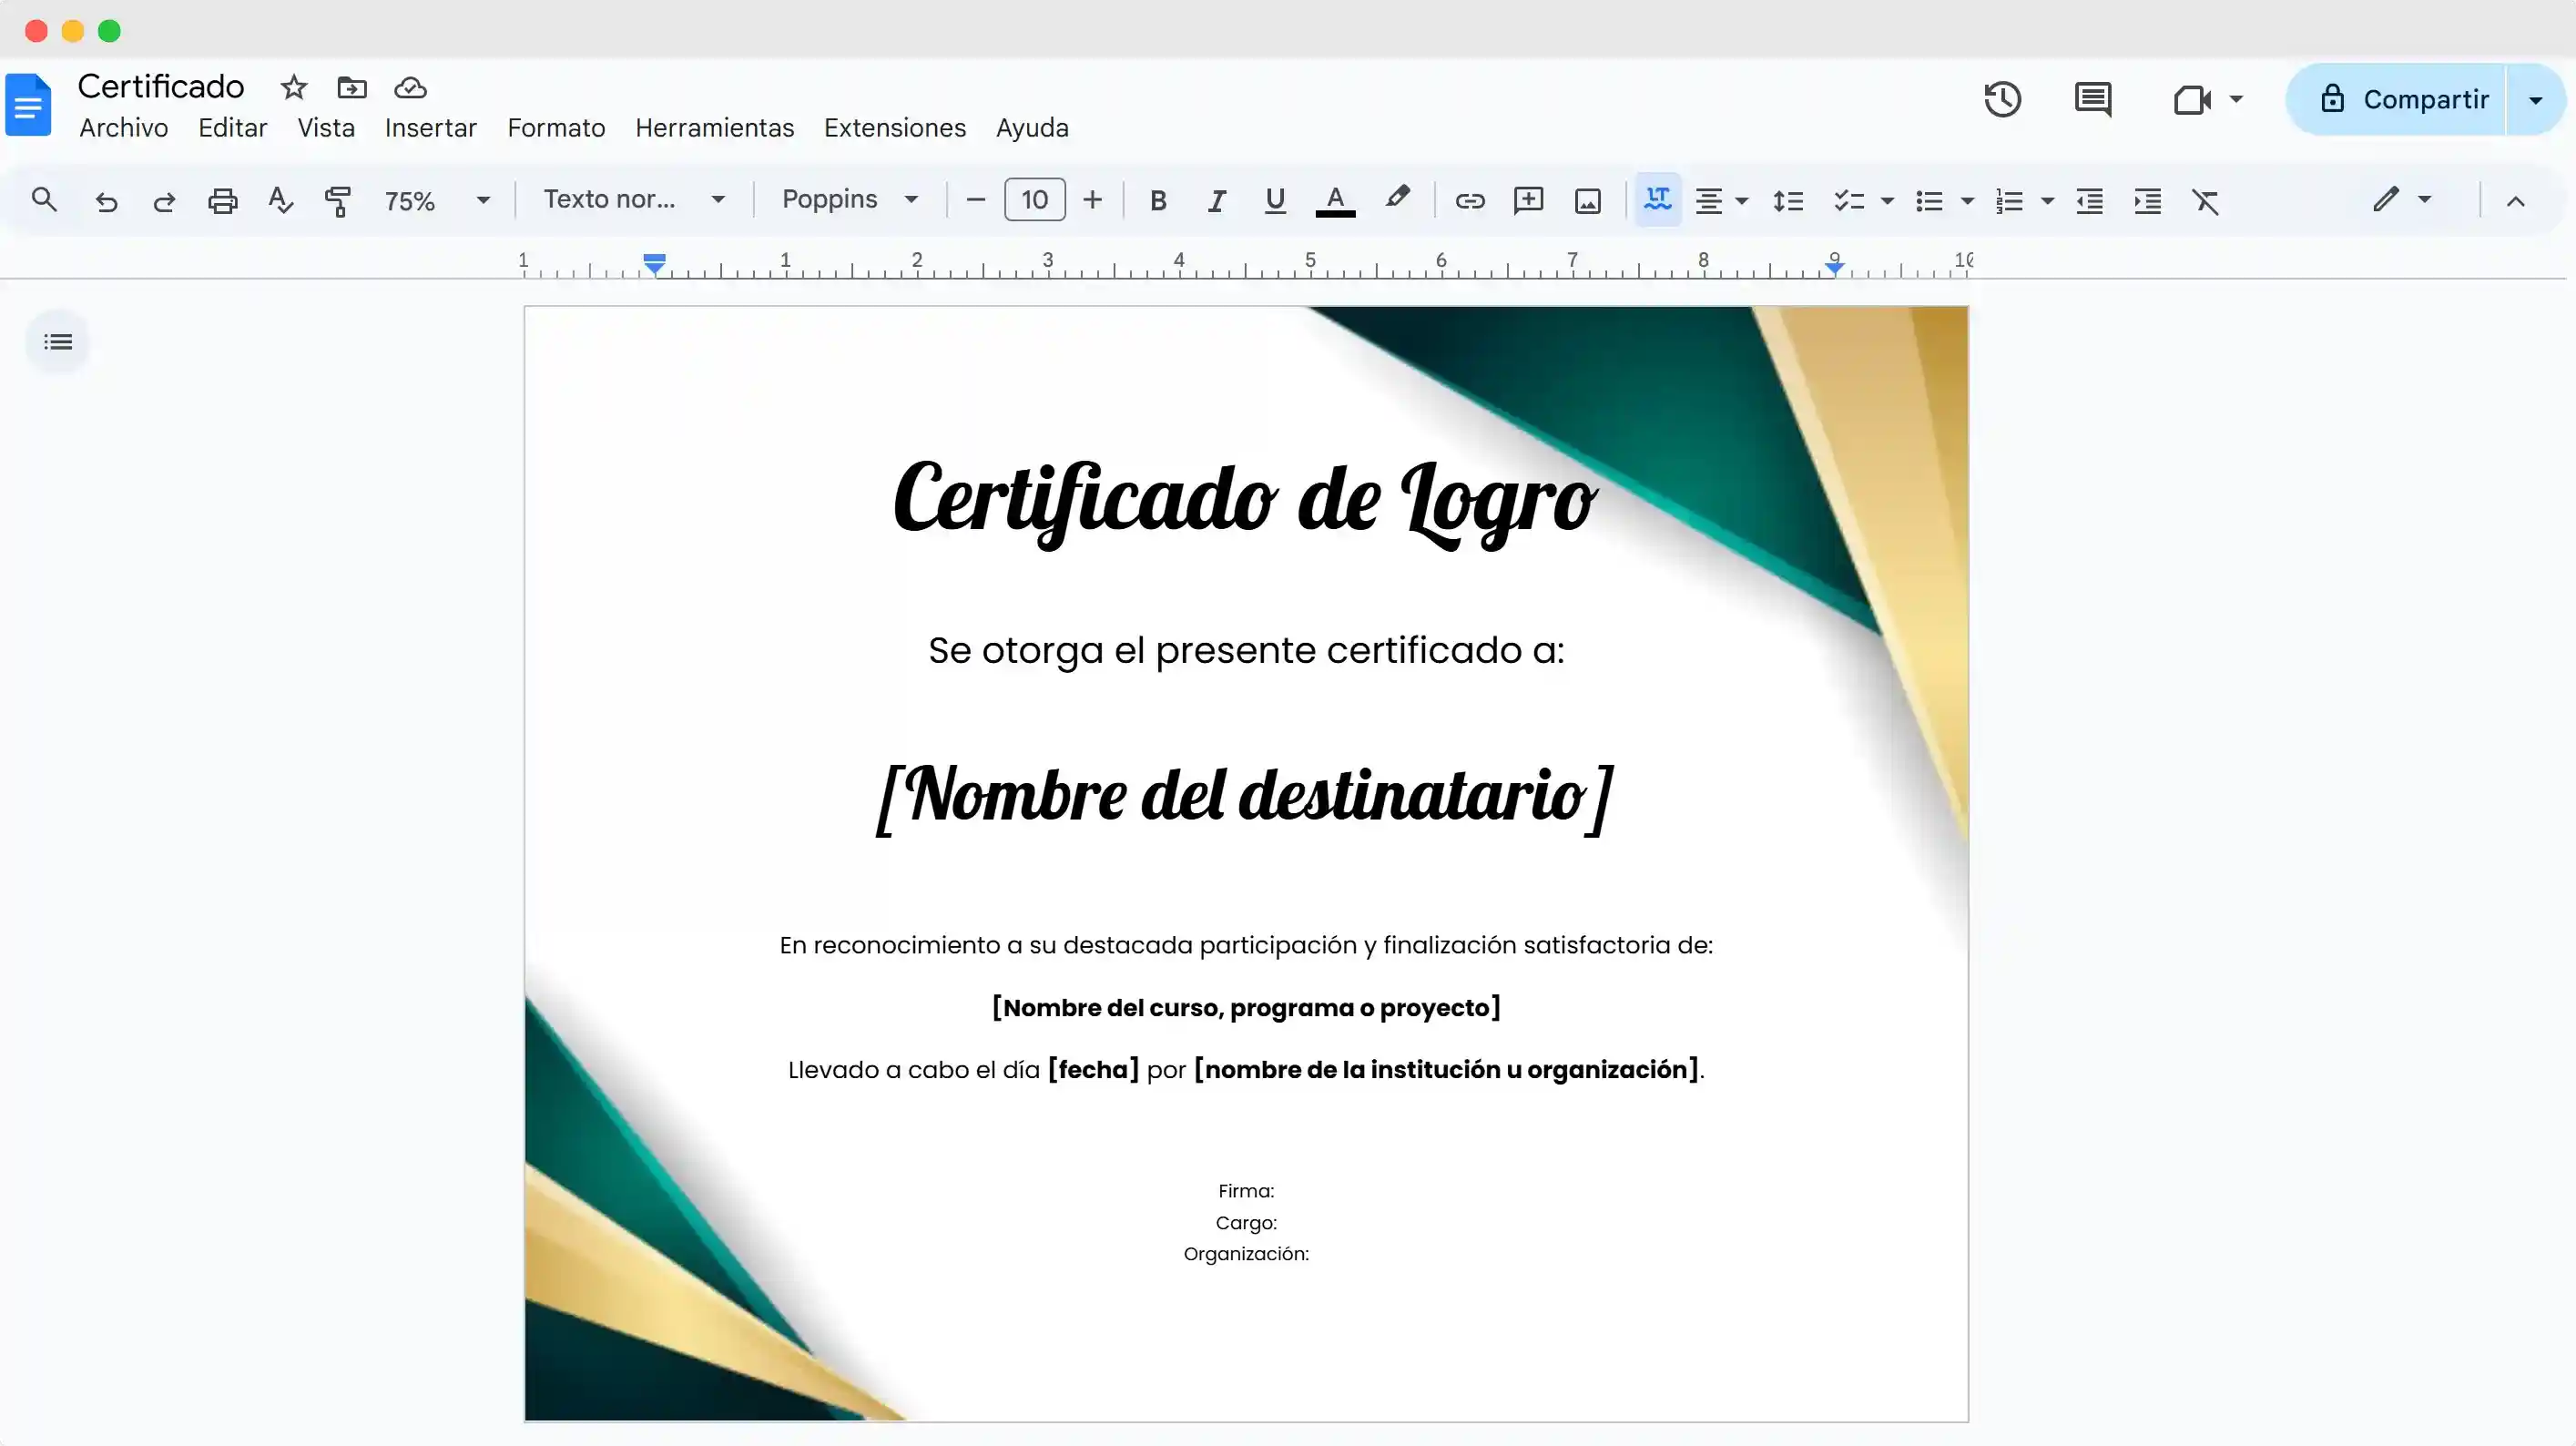
Task: Click the clear formatting icon
Action: click(x=2205, y=201)
